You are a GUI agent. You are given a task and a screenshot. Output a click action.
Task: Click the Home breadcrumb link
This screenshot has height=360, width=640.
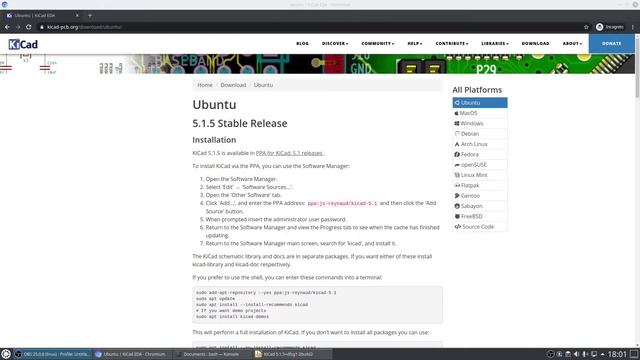(205, 85)
